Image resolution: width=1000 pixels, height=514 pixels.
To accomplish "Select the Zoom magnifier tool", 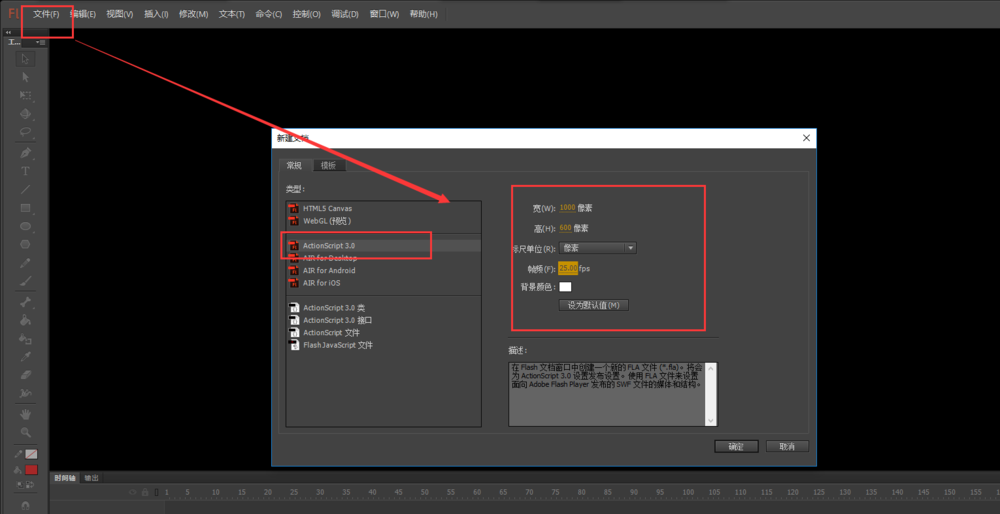I will point(26,432).
